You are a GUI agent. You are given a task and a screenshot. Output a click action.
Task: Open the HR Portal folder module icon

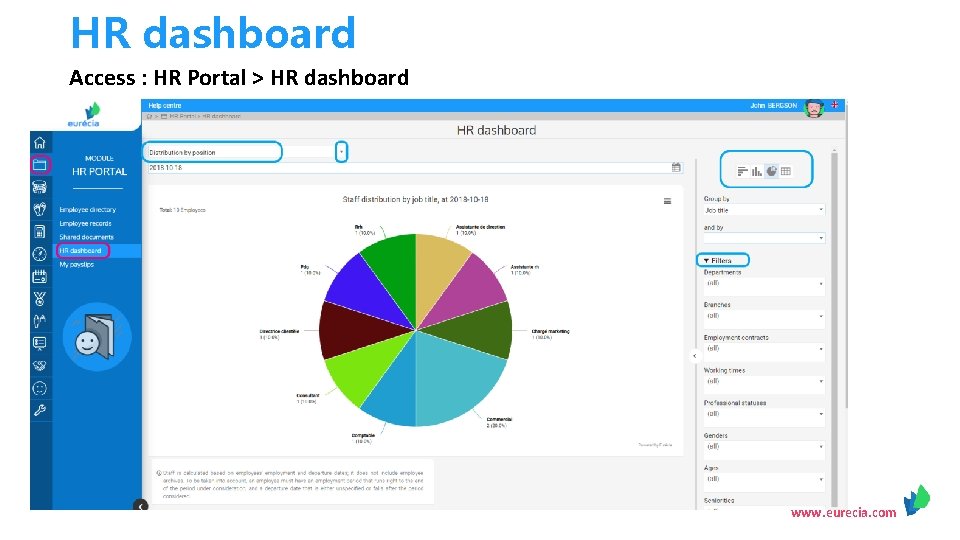click(x=40, y=165)
